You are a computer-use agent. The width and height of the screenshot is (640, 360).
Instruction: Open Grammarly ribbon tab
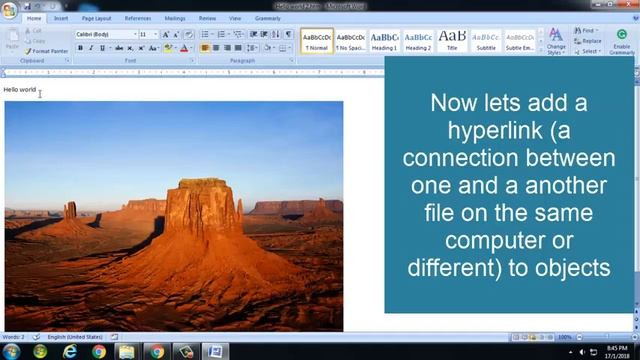pos(267,18)
